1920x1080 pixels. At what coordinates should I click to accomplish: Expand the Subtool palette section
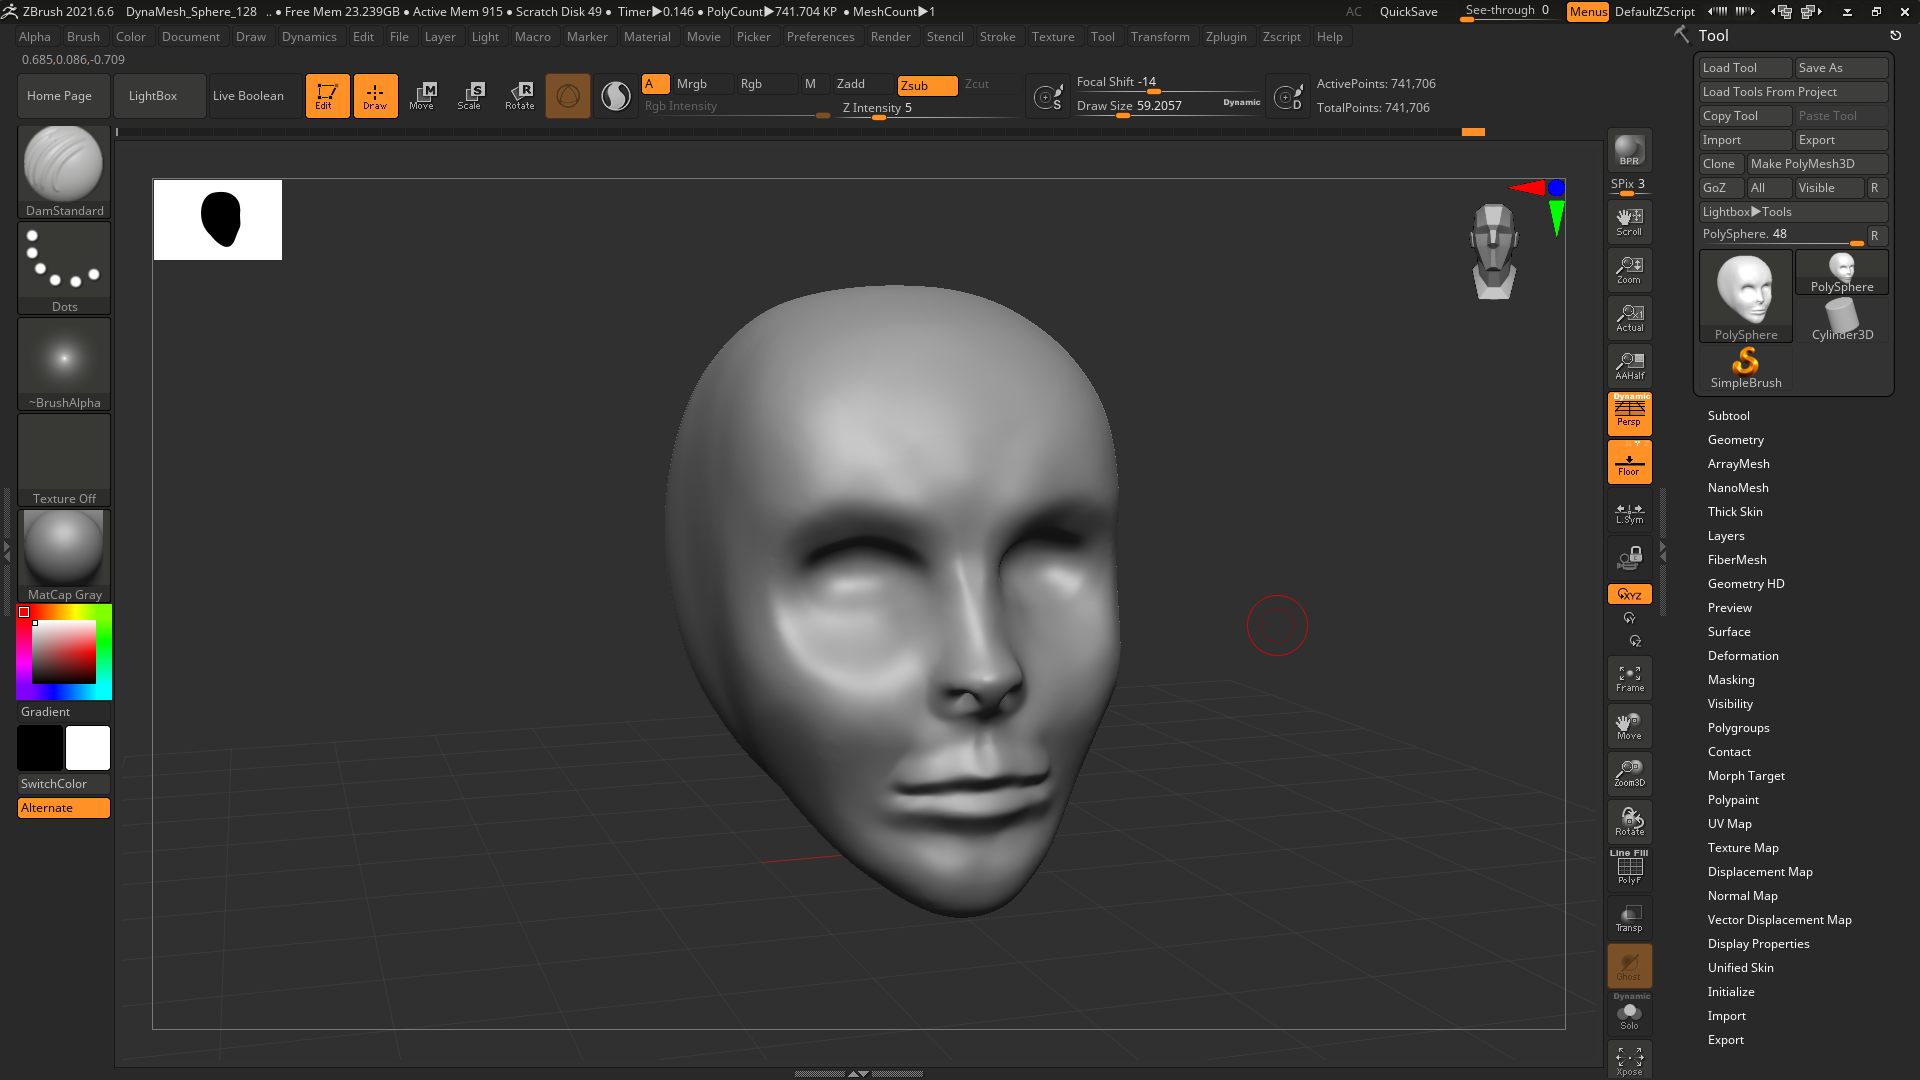[1728, 416]
